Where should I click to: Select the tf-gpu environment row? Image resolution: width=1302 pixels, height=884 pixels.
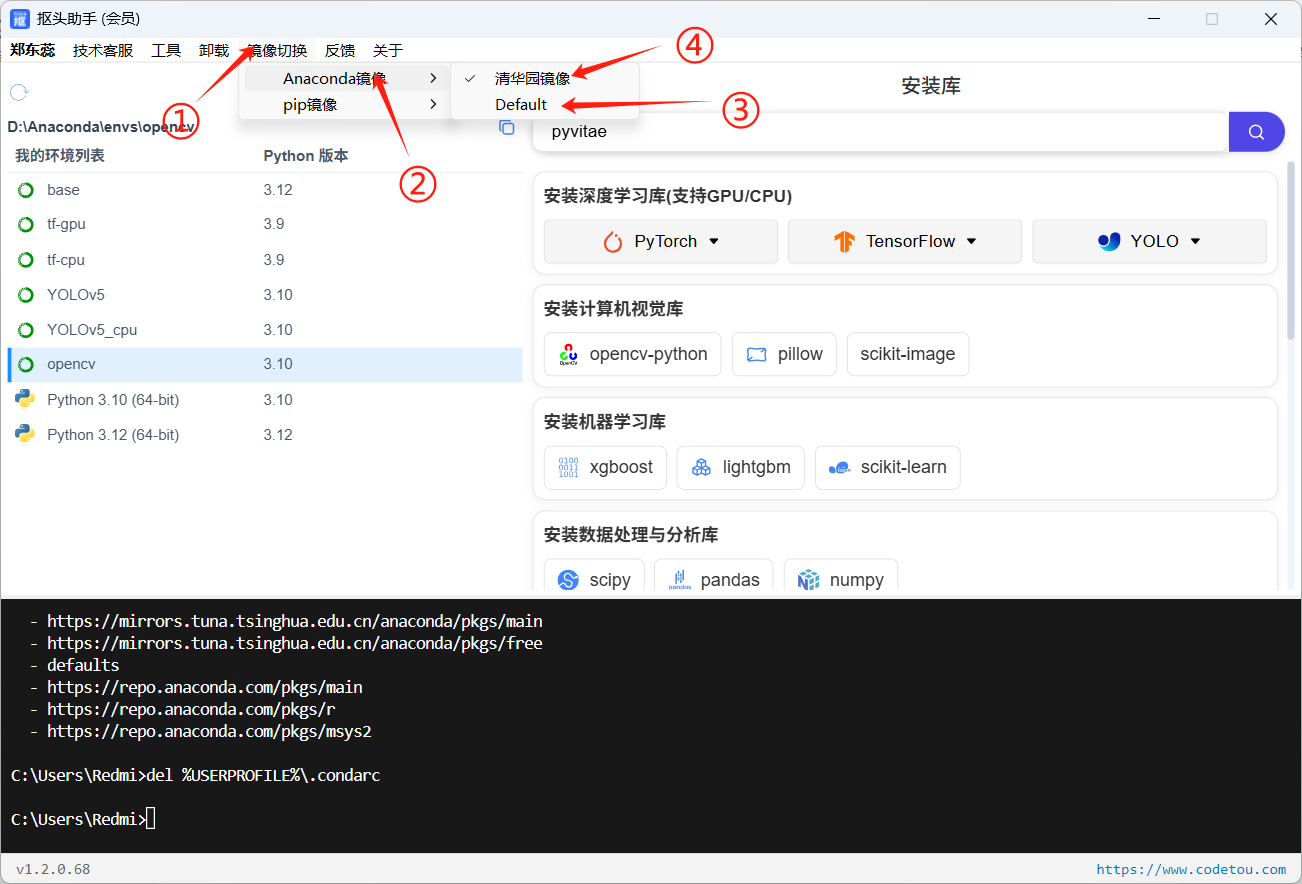point(265,224)
